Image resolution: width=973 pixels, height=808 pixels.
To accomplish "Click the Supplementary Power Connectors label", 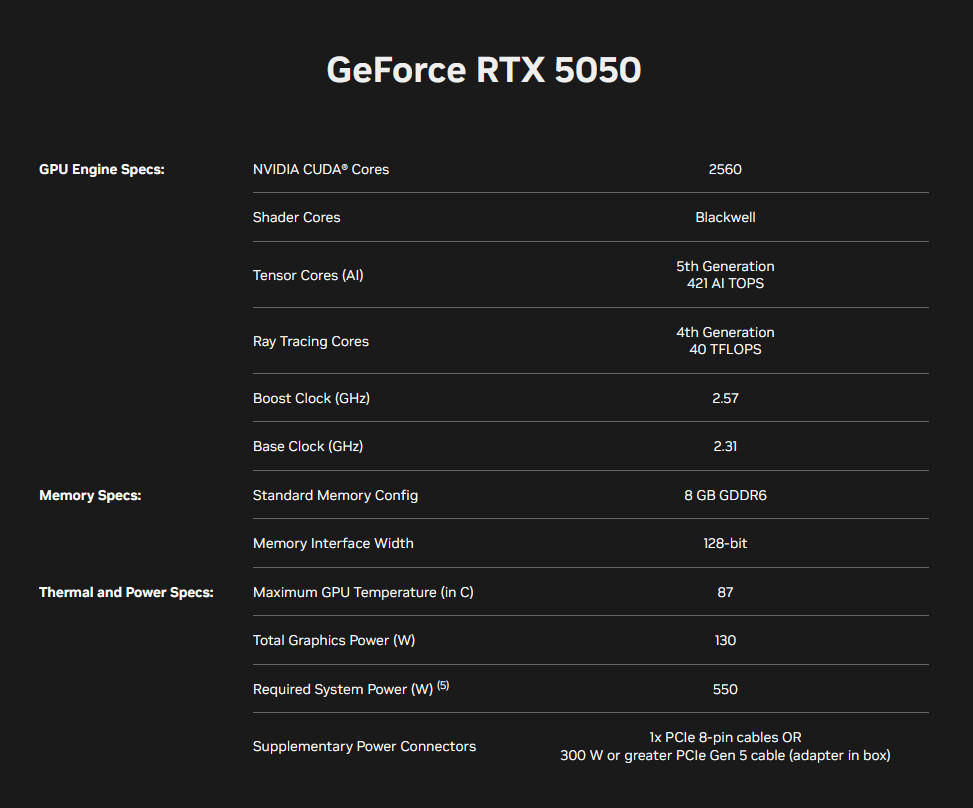I will coord(364,746).
